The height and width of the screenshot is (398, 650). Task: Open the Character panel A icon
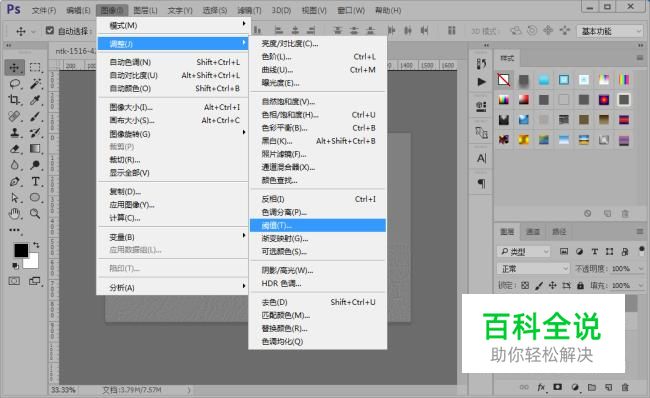pos(481,158)
